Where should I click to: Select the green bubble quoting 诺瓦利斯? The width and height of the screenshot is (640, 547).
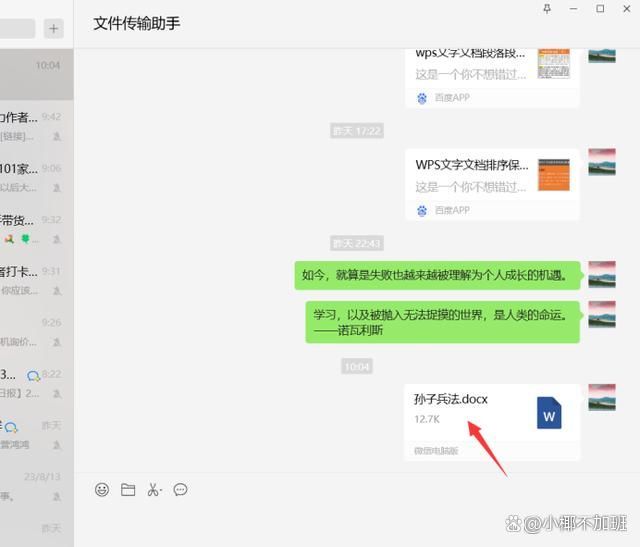coord(442,322)
